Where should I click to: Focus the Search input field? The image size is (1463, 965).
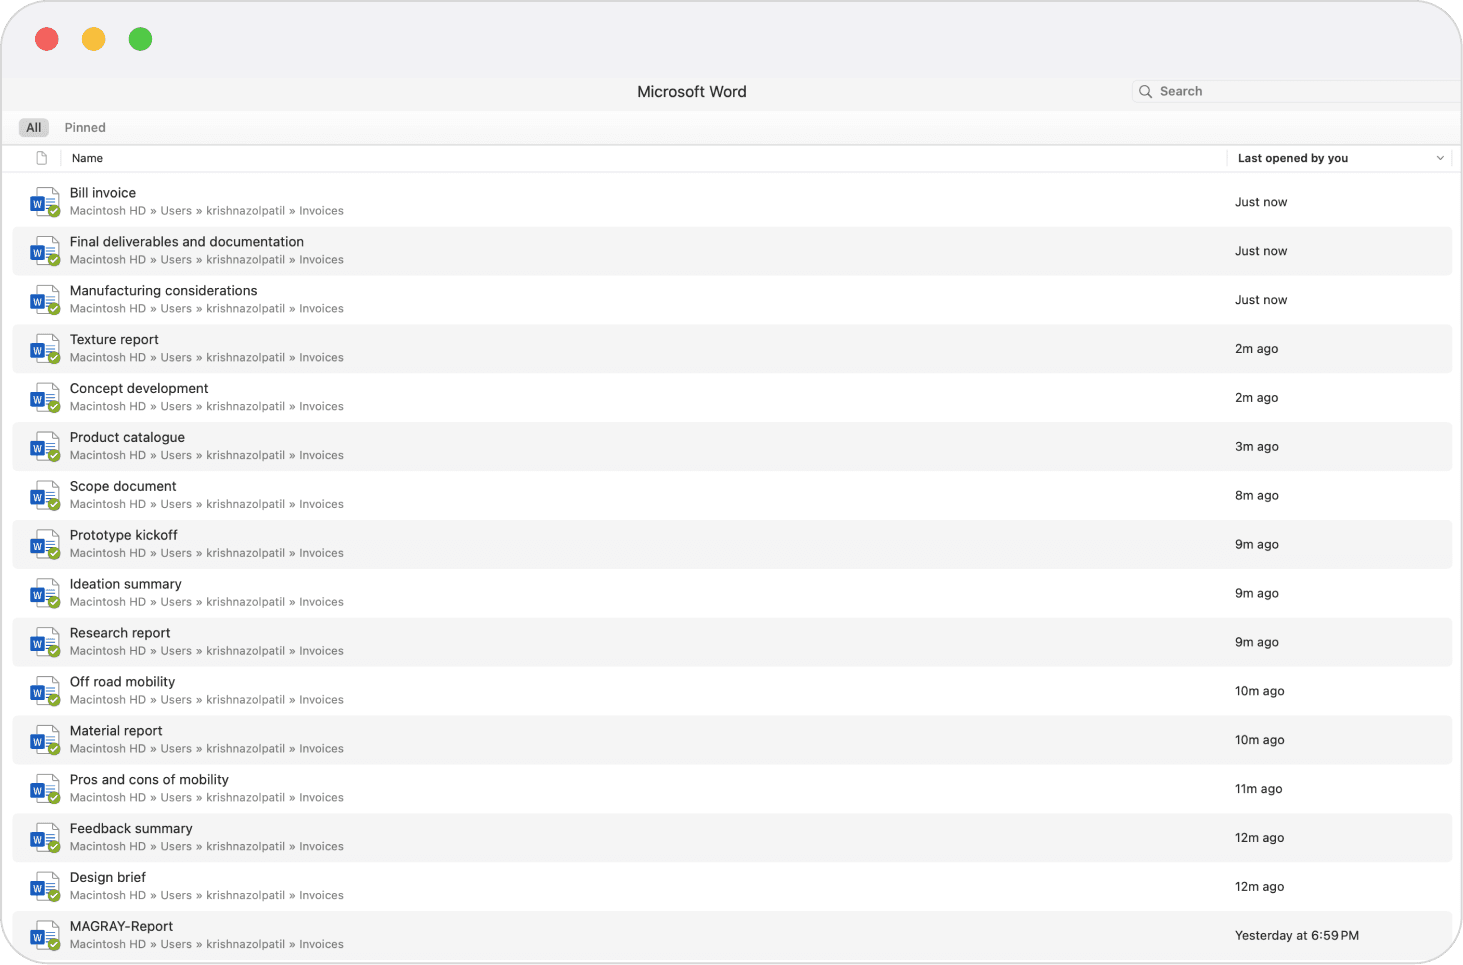[1297, 91]
